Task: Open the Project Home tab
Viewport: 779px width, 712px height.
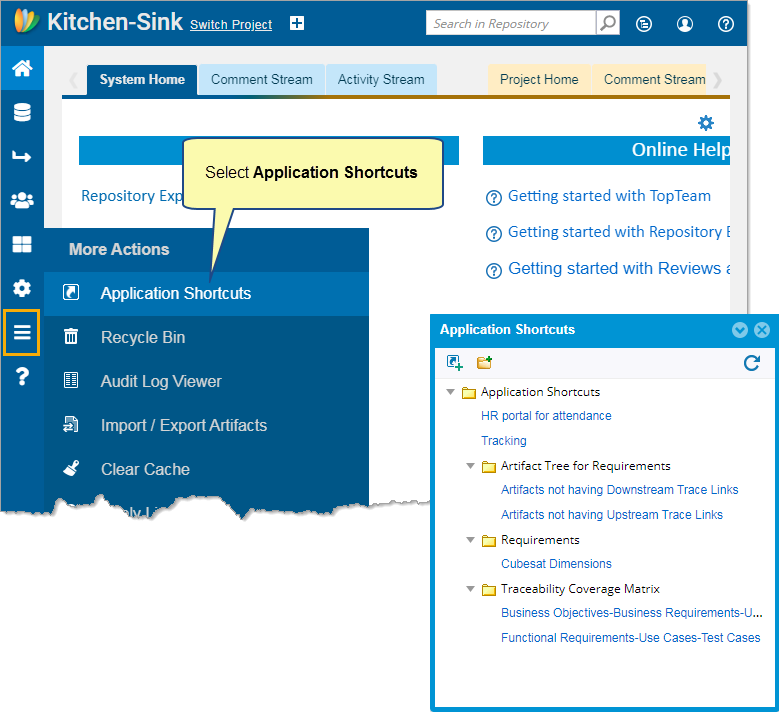Action: (539, 79)
